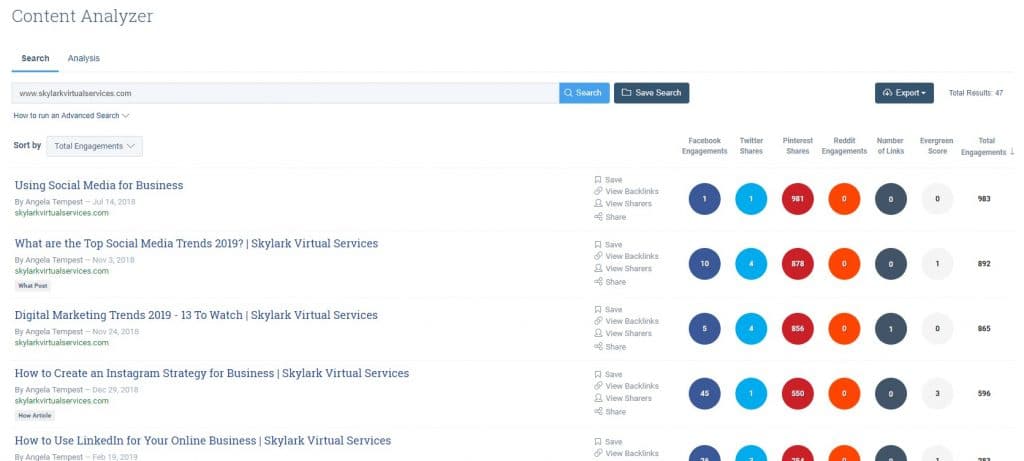Click skylarkvirtualservices.com under Using Social Media
The image size is (1024, 461).
coord(61,213)
